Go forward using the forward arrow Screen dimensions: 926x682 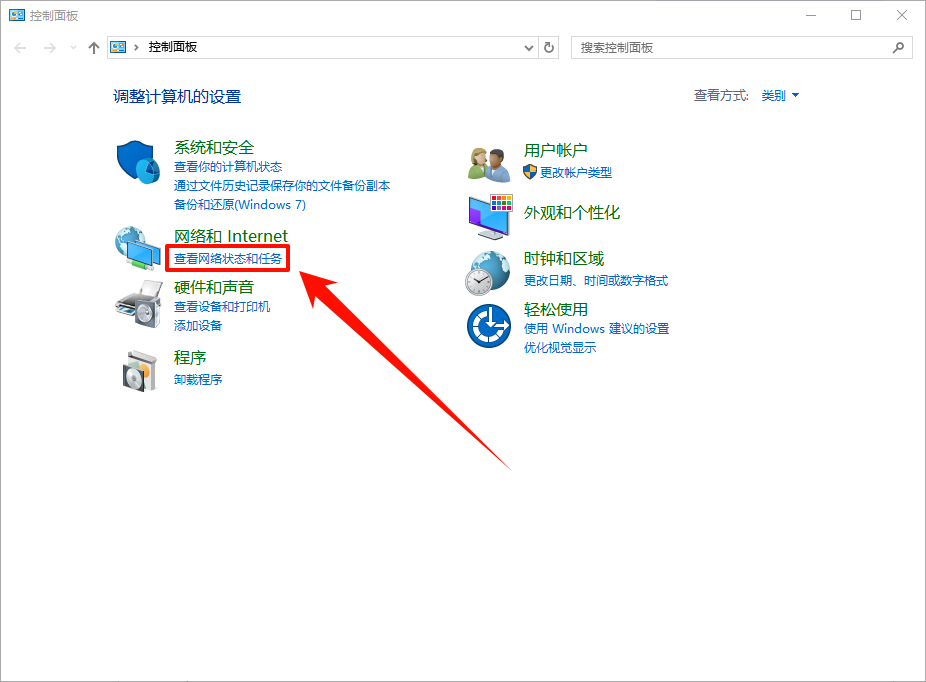coord(50,48)
